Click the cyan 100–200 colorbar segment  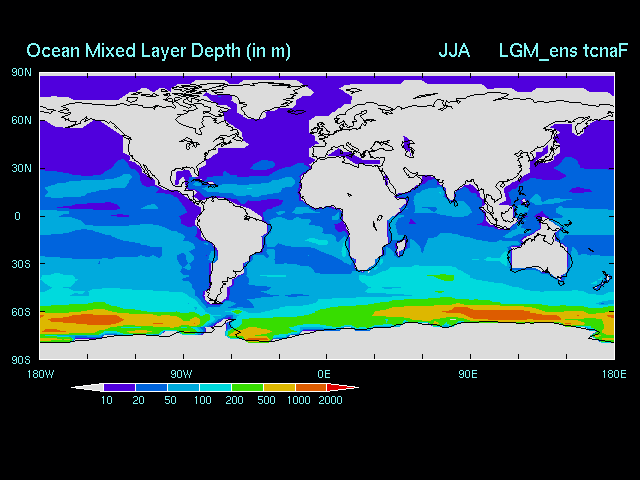tap(216, 387)
